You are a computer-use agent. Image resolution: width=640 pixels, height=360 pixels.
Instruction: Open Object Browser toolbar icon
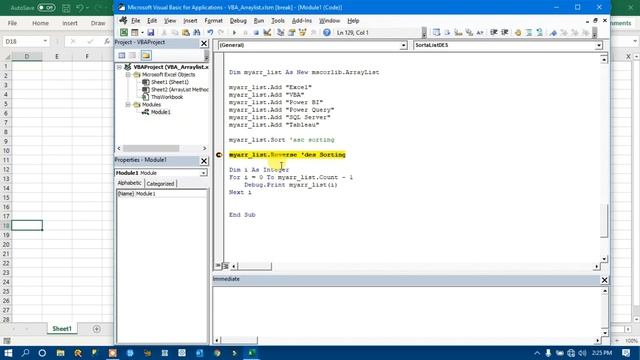302,32
